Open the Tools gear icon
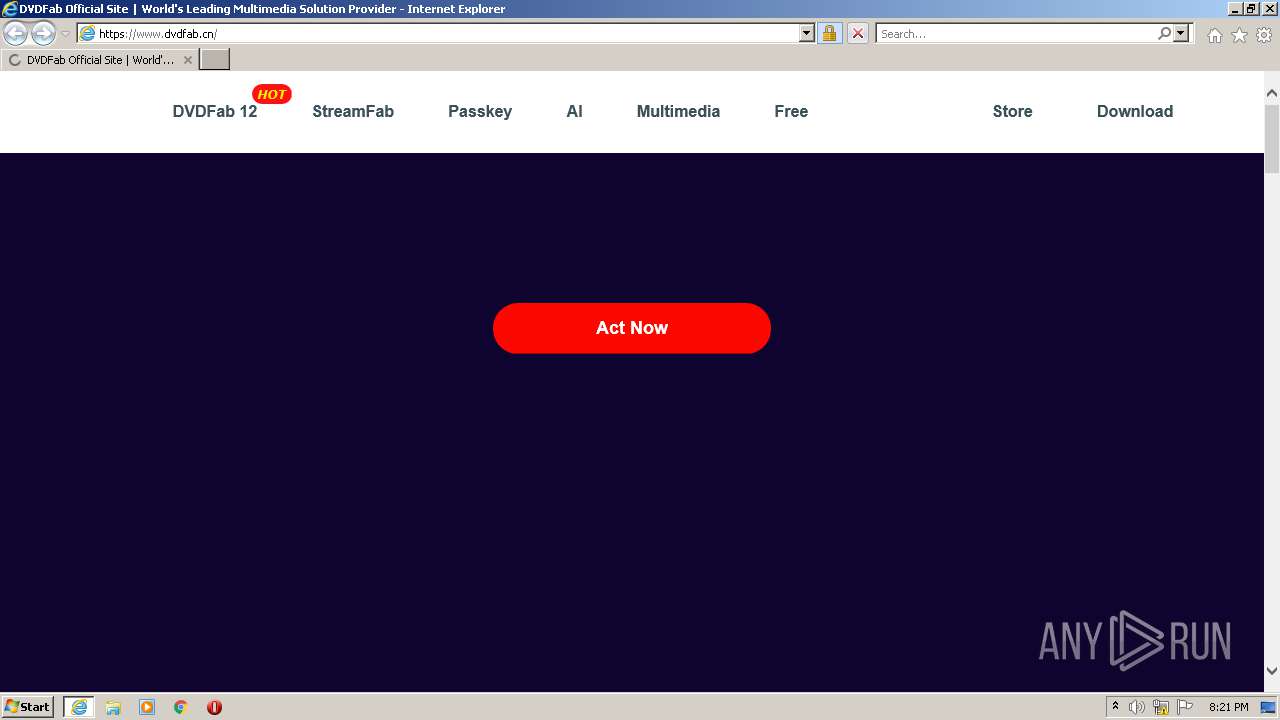The height and width of the screenshot is (720, 1280). pos(1264,35)
